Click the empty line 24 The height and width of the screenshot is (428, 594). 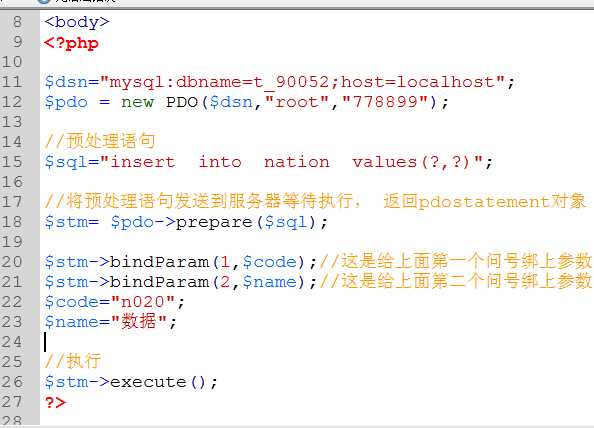303,342
